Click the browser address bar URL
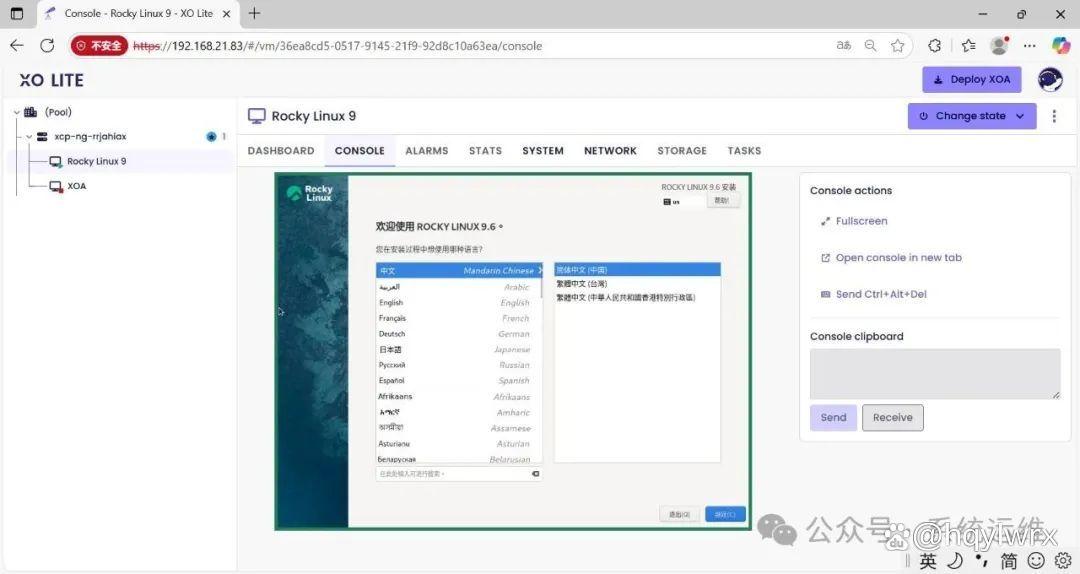 click(x=338, y=45)
